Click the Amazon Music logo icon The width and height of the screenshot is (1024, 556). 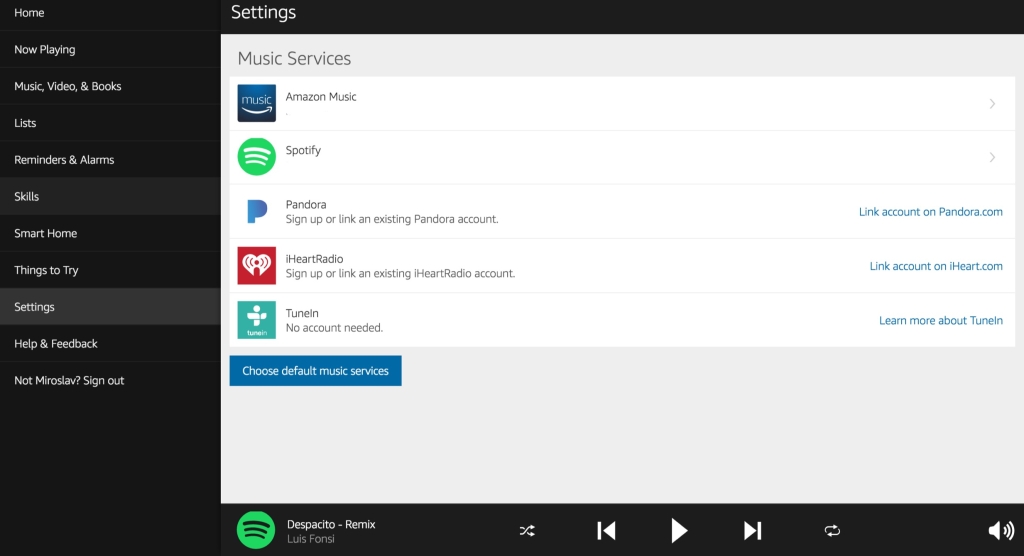(256, 103)
